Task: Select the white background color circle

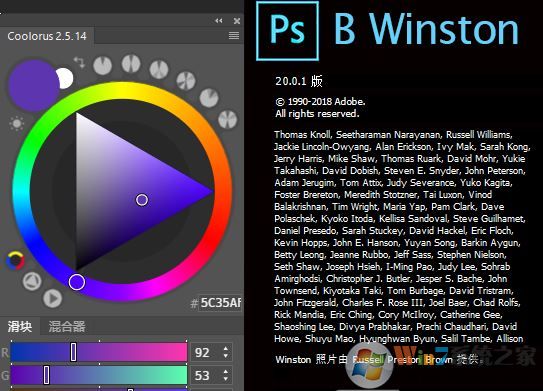Action: pos(65,78)
